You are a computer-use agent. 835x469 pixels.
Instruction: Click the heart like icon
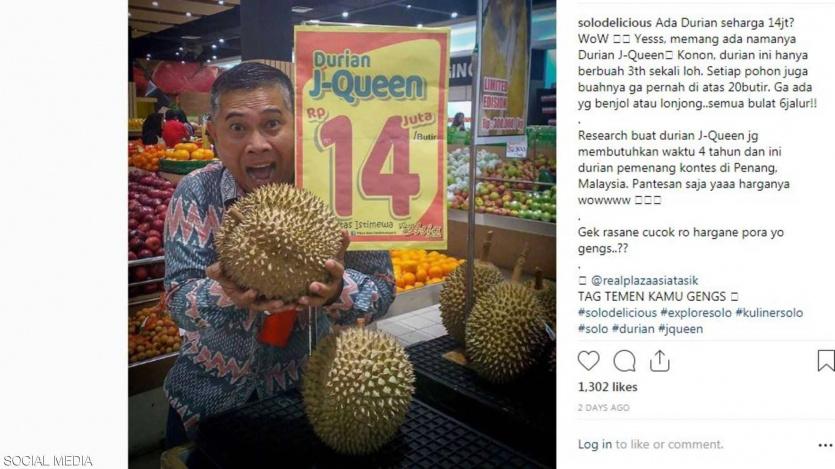pos(588,361)
